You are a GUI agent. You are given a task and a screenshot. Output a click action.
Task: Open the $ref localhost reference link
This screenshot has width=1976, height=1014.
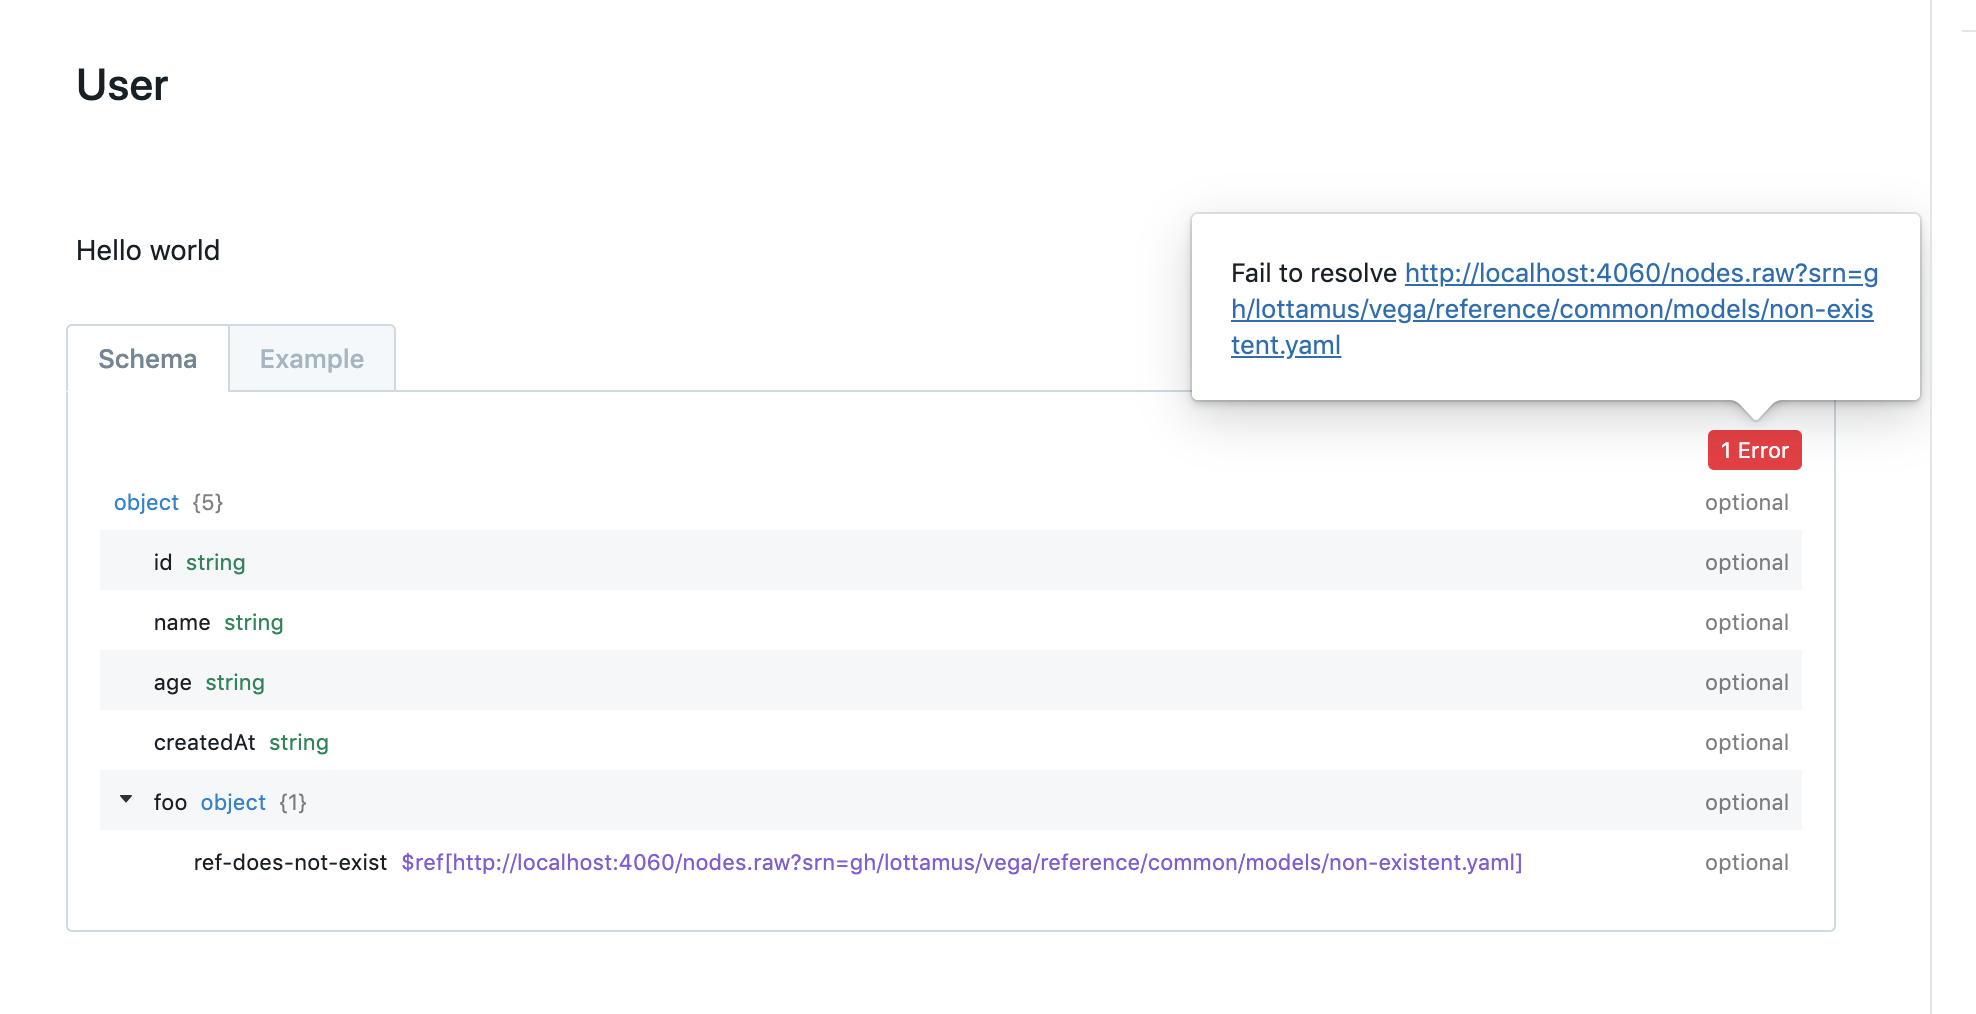pos(960,861)
